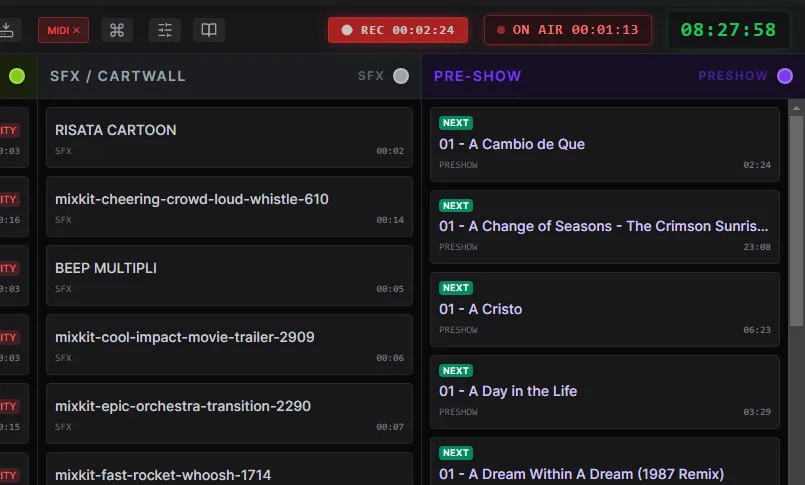Click the 08:27:58 clock display
This screenshot has width=805, height=485.
[x=728, y=30]
